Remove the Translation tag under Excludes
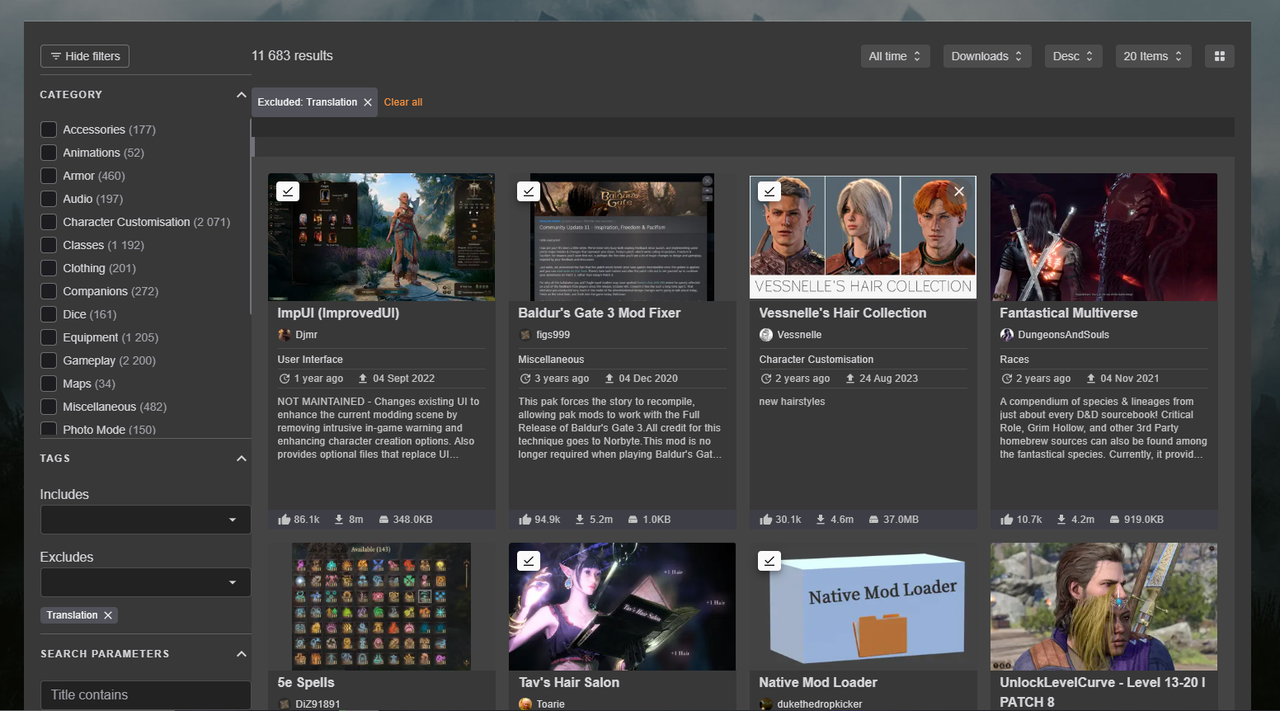Viewport: 1280px width, 711px height. 108,615
